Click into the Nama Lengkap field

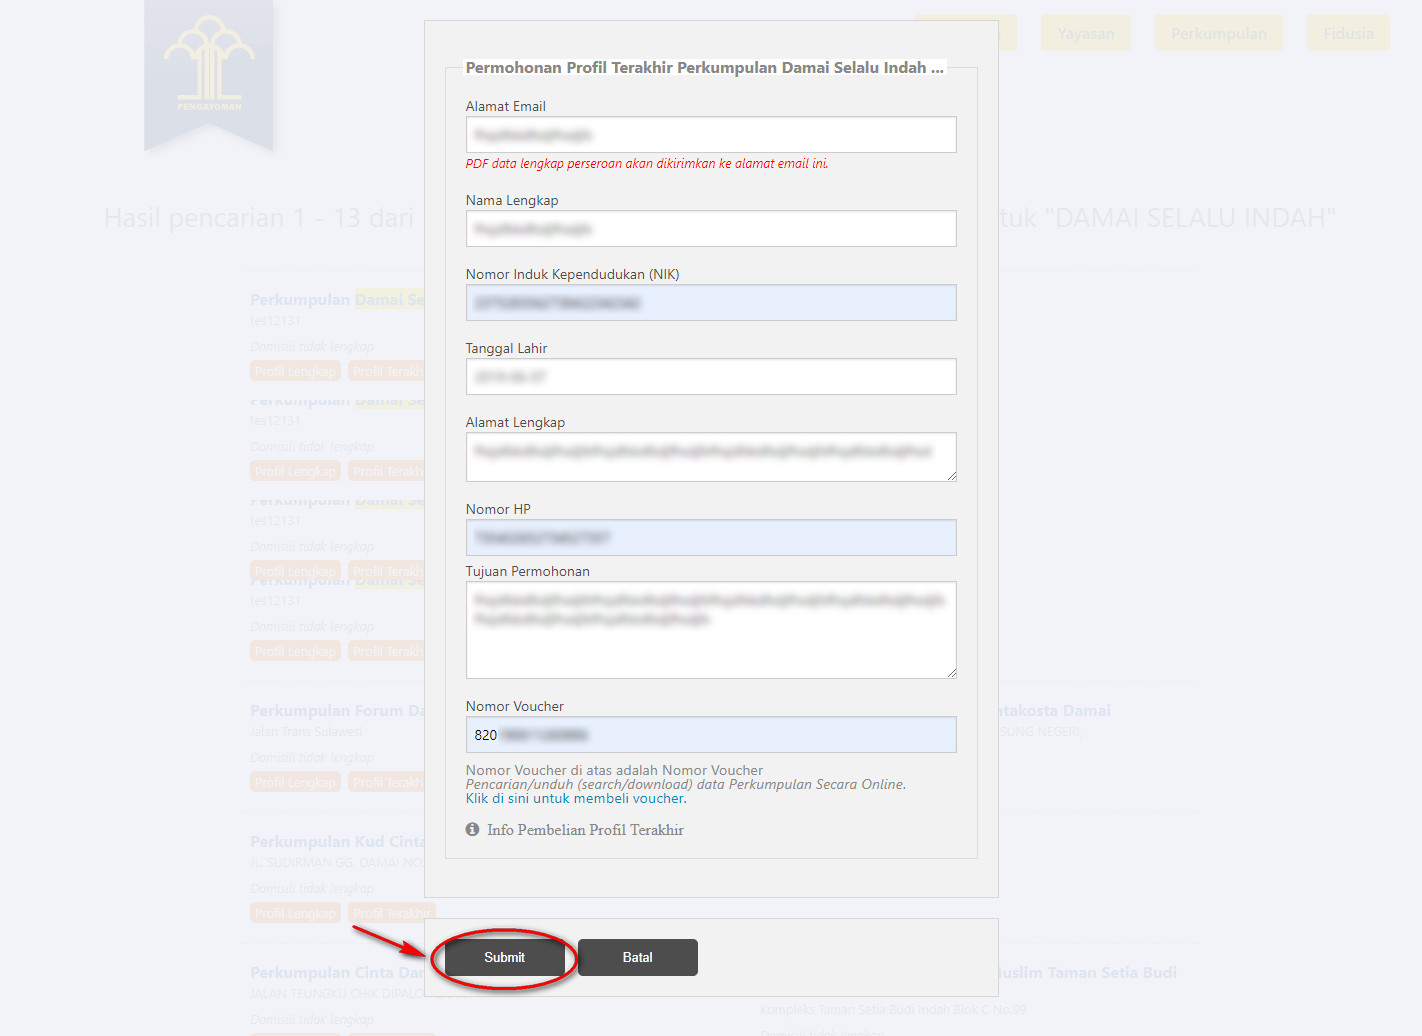(710, 229)
